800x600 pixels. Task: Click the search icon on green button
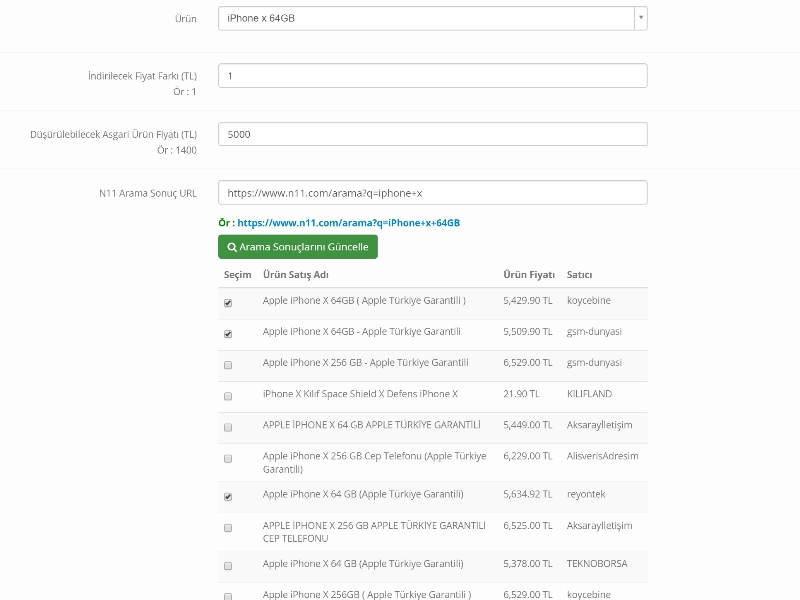click(232, 247)
